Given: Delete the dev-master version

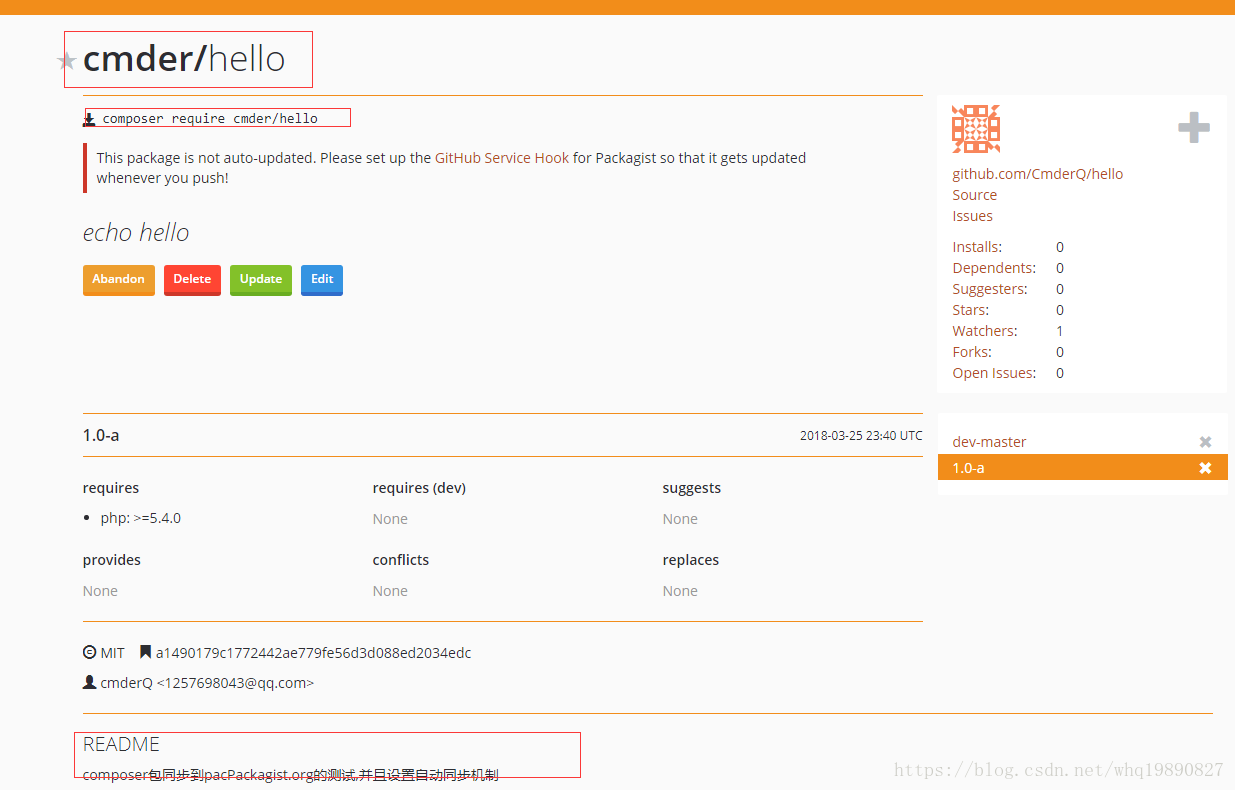Looking at the screenshot, I should point(1205,441).
